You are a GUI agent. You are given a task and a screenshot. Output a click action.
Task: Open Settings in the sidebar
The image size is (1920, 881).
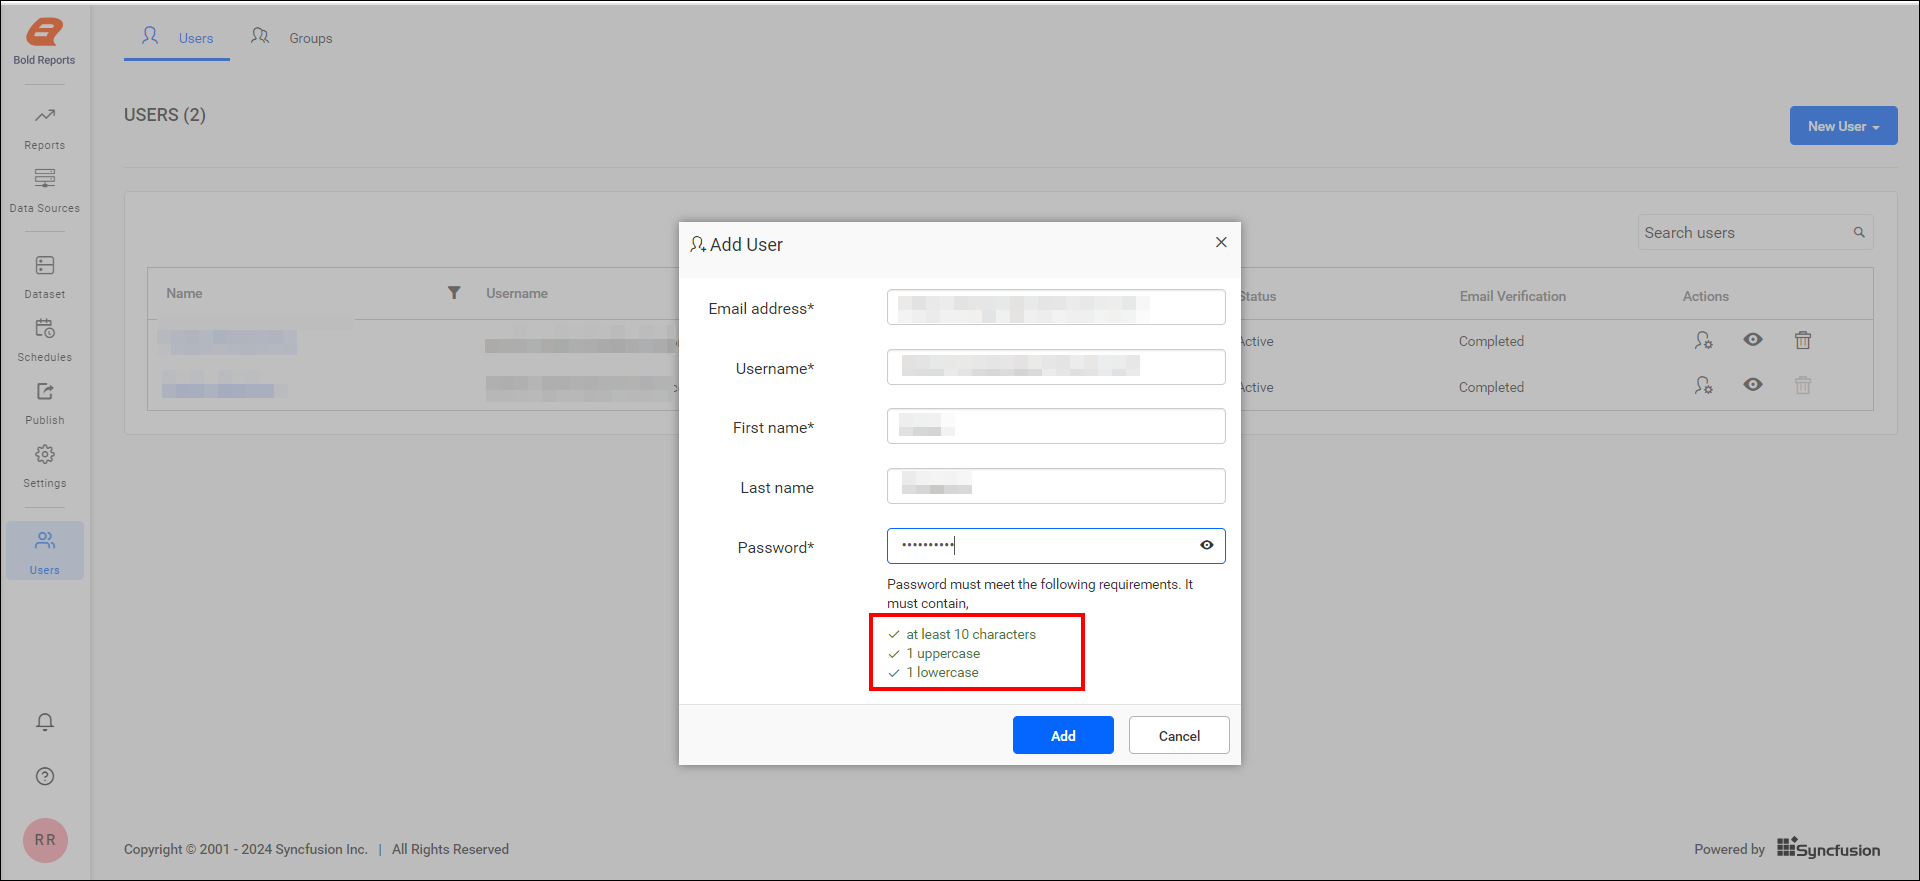click(44, 466)
